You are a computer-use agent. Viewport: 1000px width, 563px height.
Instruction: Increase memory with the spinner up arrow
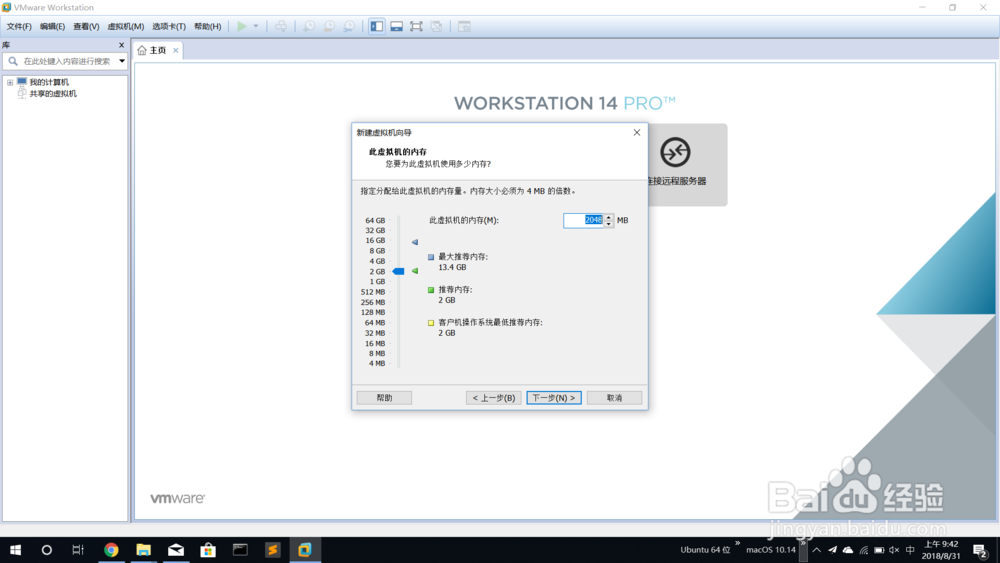point(609,217)
